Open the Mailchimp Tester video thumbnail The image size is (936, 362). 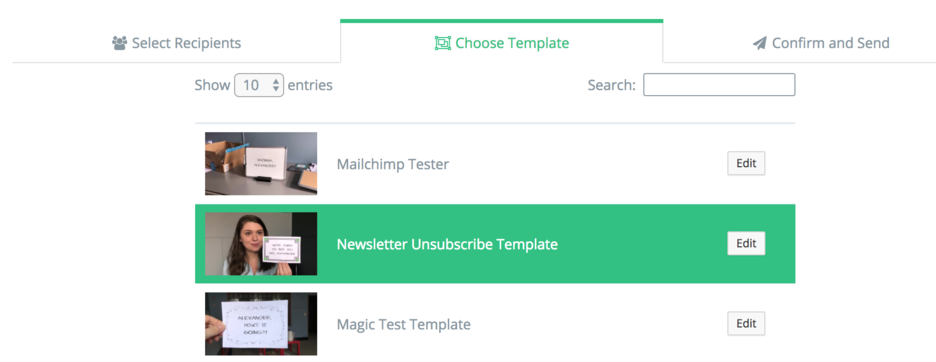(x=261, y=164)
